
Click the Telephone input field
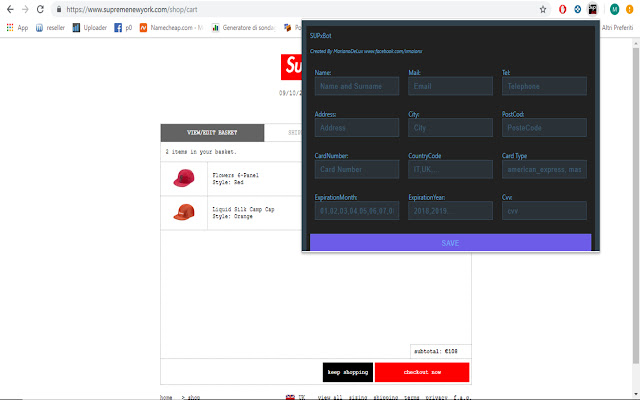point(544,86)
